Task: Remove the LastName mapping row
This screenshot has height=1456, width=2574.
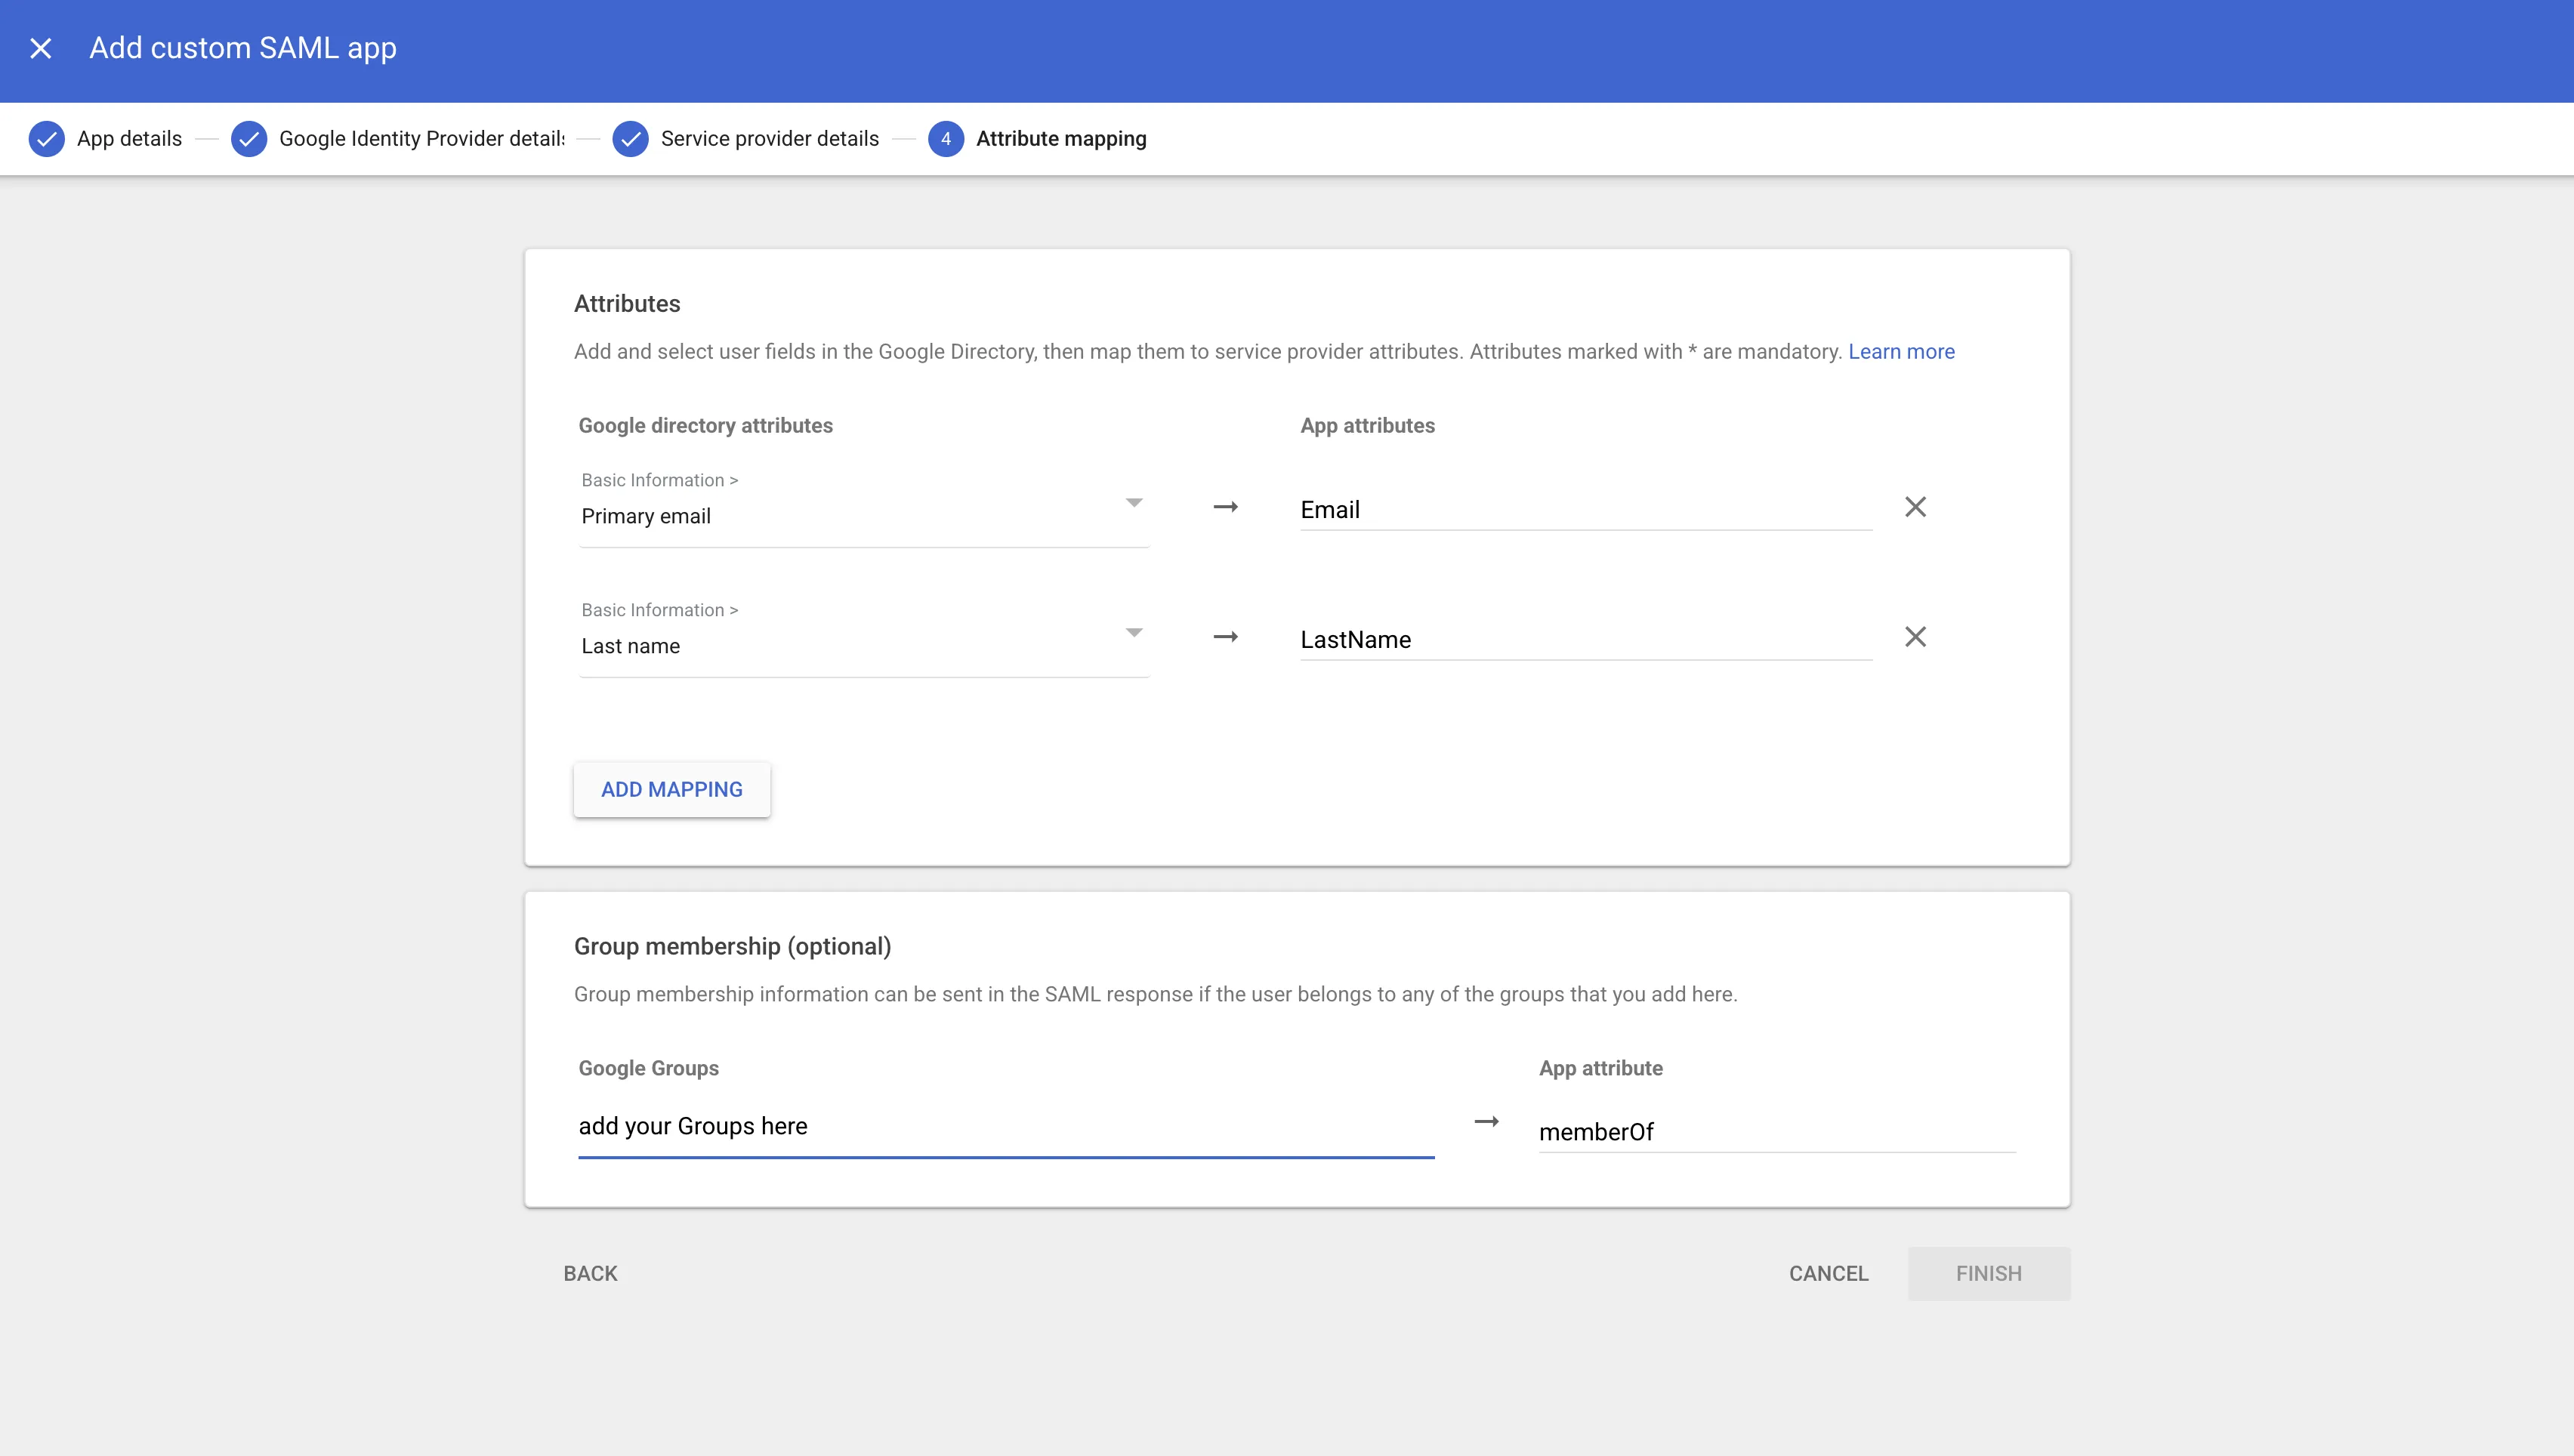Action: [x=1915, y=637]
